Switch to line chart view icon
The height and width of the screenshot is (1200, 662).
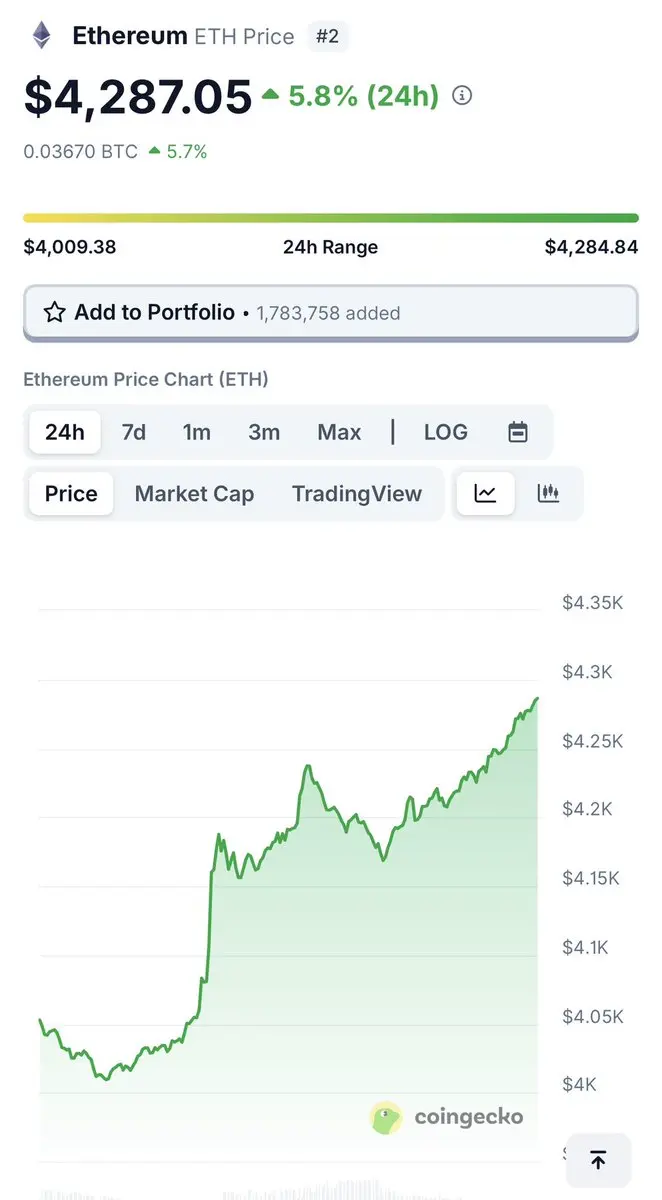(485, 493)
